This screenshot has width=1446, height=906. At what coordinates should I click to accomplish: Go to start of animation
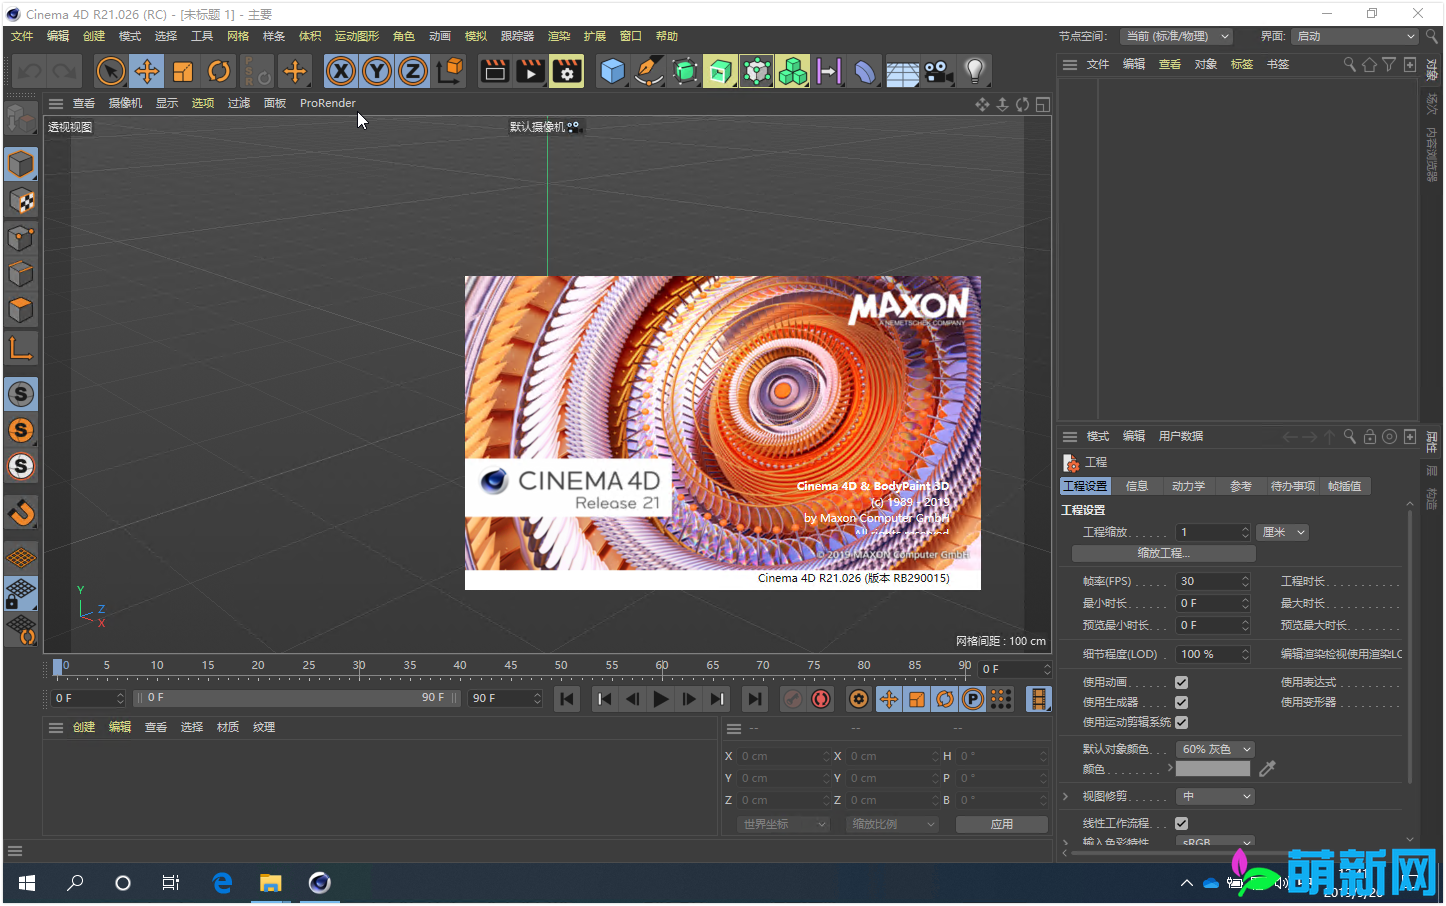click(x=567, y=699)
